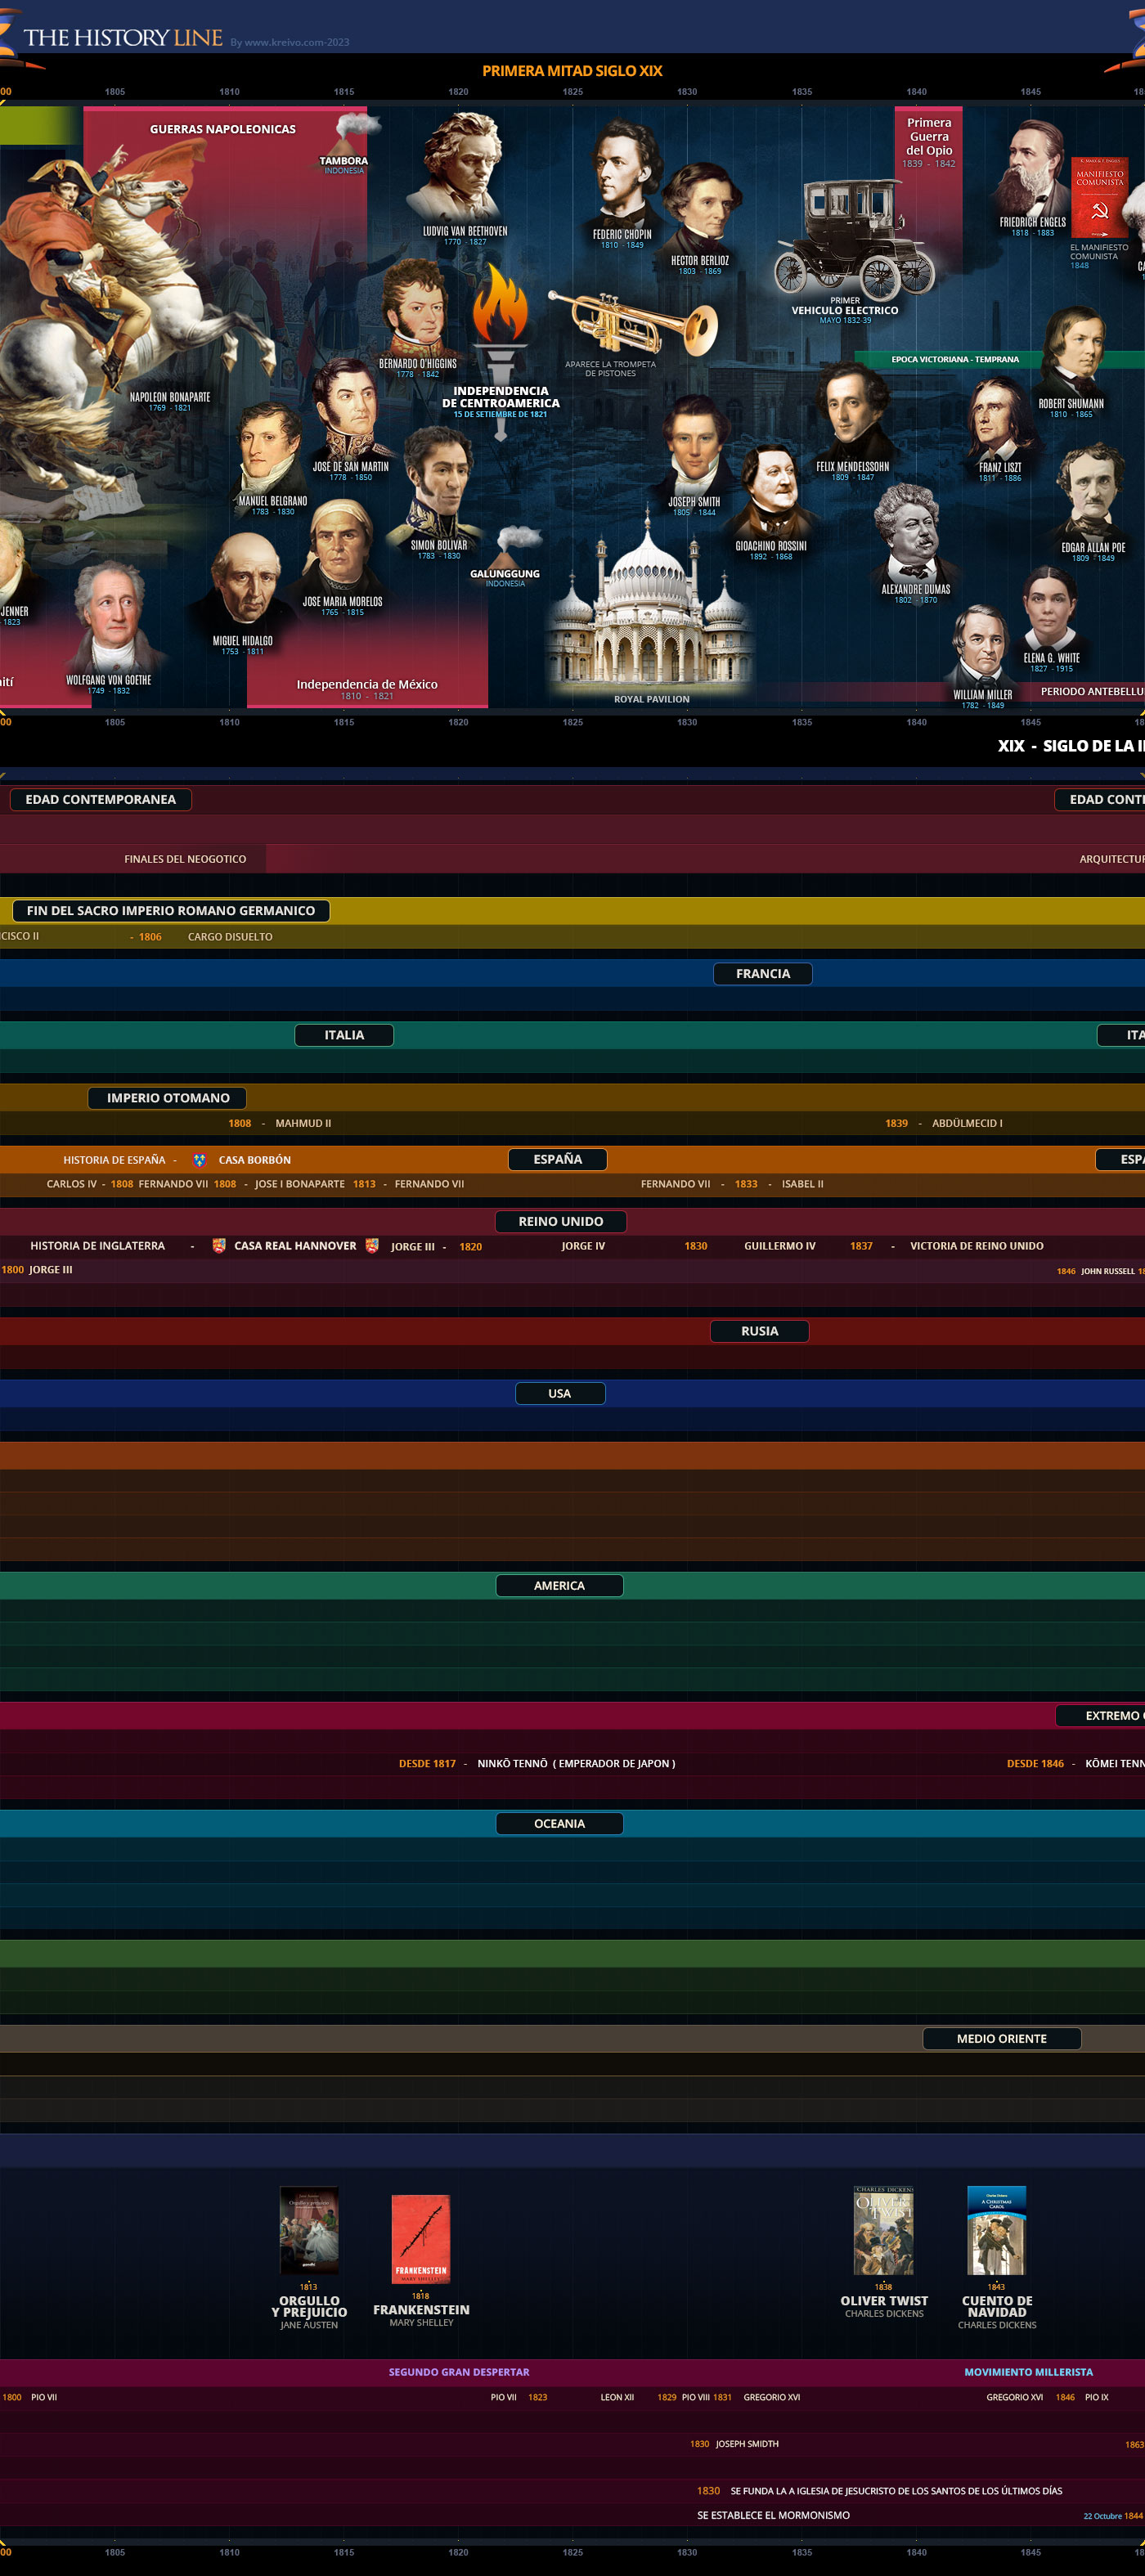
Task: Open the Oliver Twist book cover
Action: click(884, 2230)
